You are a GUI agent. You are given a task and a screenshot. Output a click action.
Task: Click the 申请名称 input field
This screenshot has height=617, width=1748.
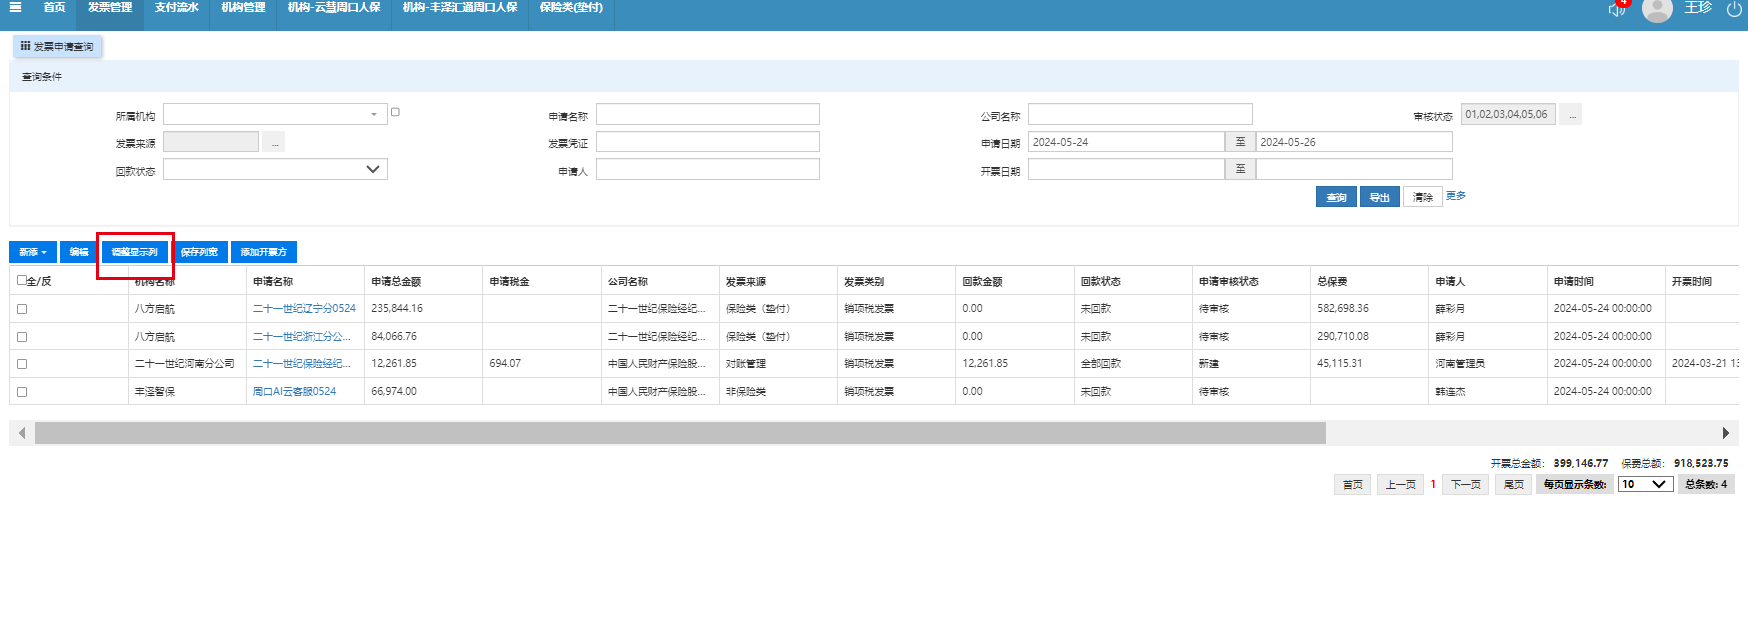pyautogui.click(x=707, y=115)
